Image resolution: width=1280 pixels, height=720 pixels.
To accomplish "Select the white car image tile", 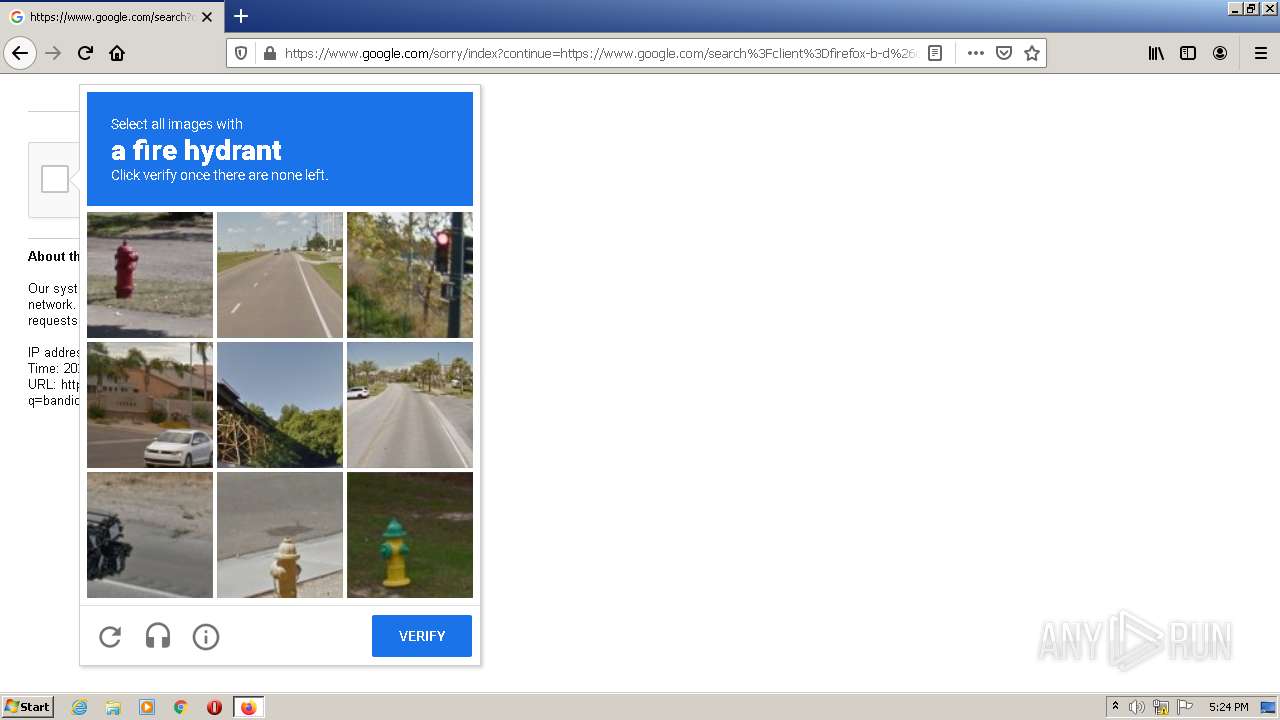I will [150, 405].
